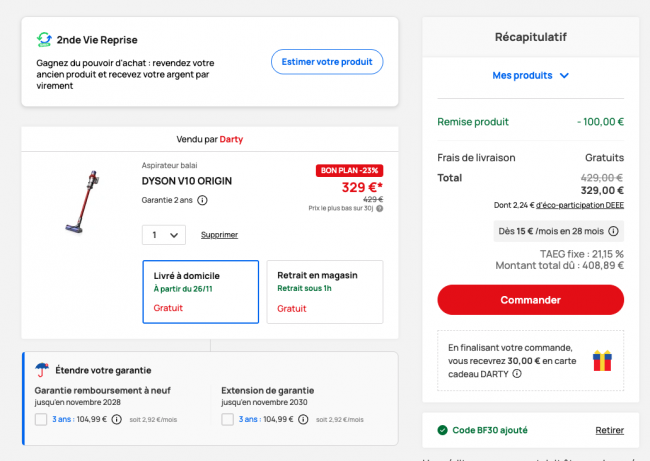Click Retirer to remove the BF30 code
The image size is (650, 461).
click(x=609, y=430)
